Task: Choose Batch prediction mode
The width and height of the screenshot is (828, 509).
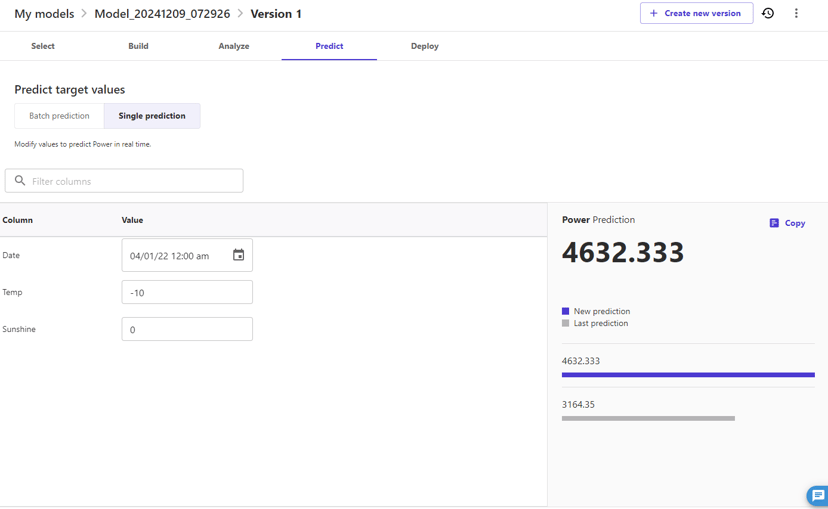Action: click(59, 116)
